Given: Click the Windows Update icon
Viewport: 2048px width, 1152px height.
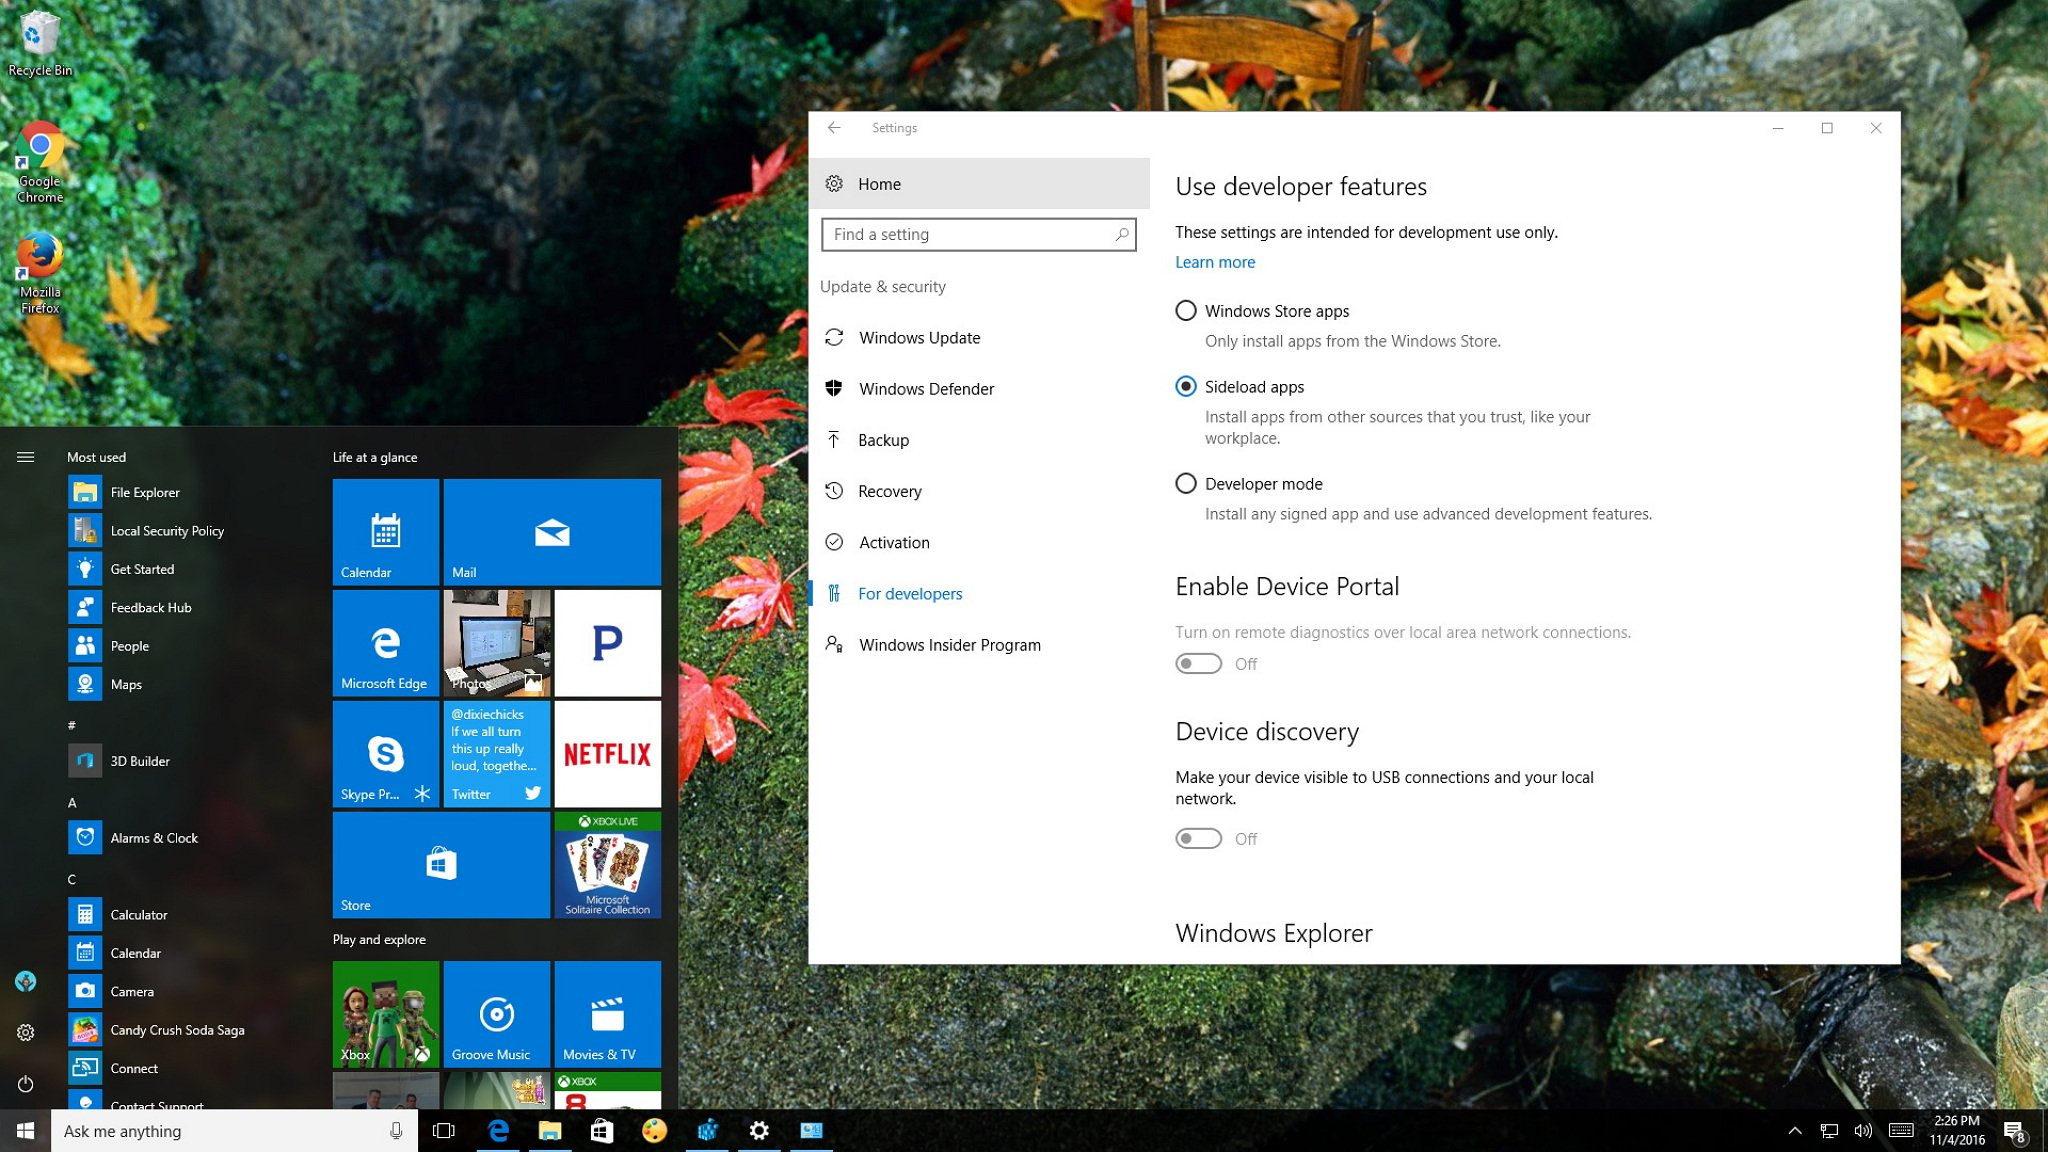Looking at the screenshot, I should point(834,338).
